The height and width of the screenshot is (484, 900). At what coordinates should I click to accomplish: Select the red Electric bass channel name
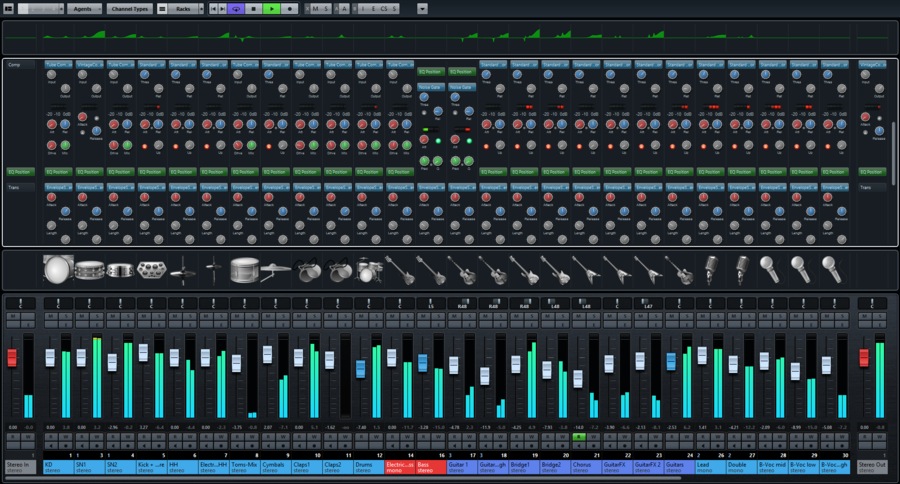(x=399, y=466)
